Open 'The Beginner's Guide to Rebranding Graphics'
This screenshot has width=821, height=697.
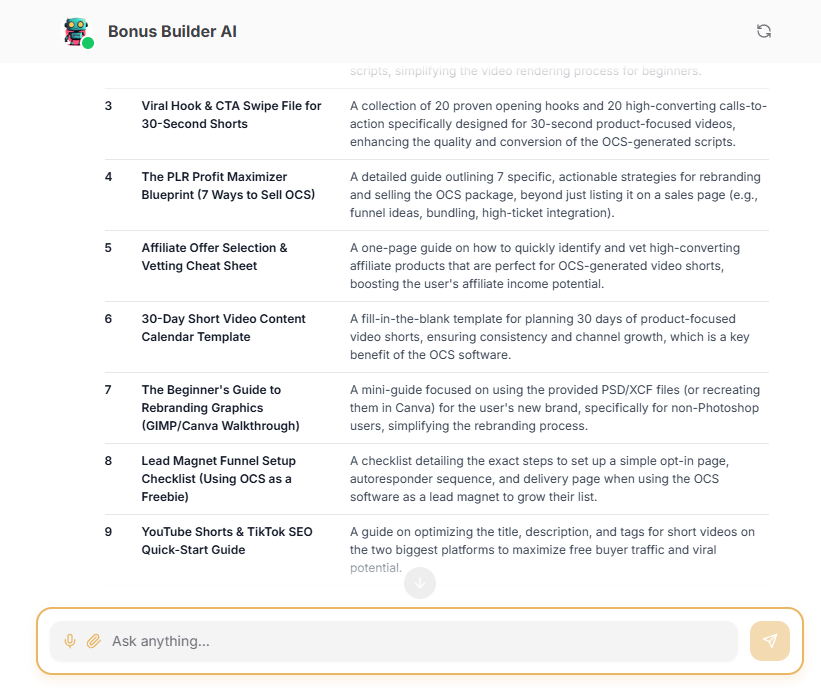[x=230, y=408]
